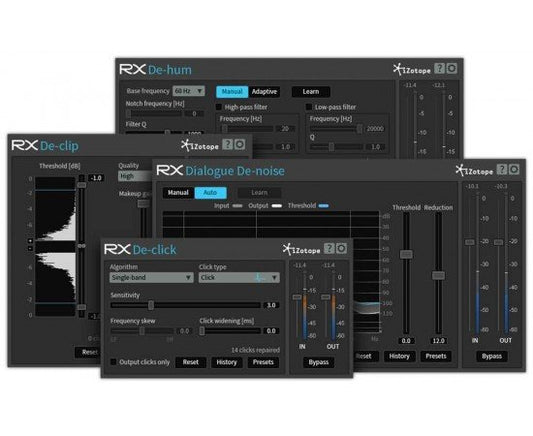This screenshot has height=436, width=533.
Task: Click iZotope logo in Dialogue De-noise window
Action: pos(474,171)
